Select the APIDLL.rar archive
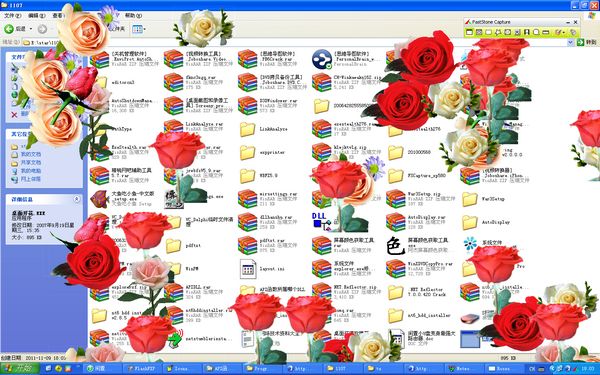 coord(173,292)
